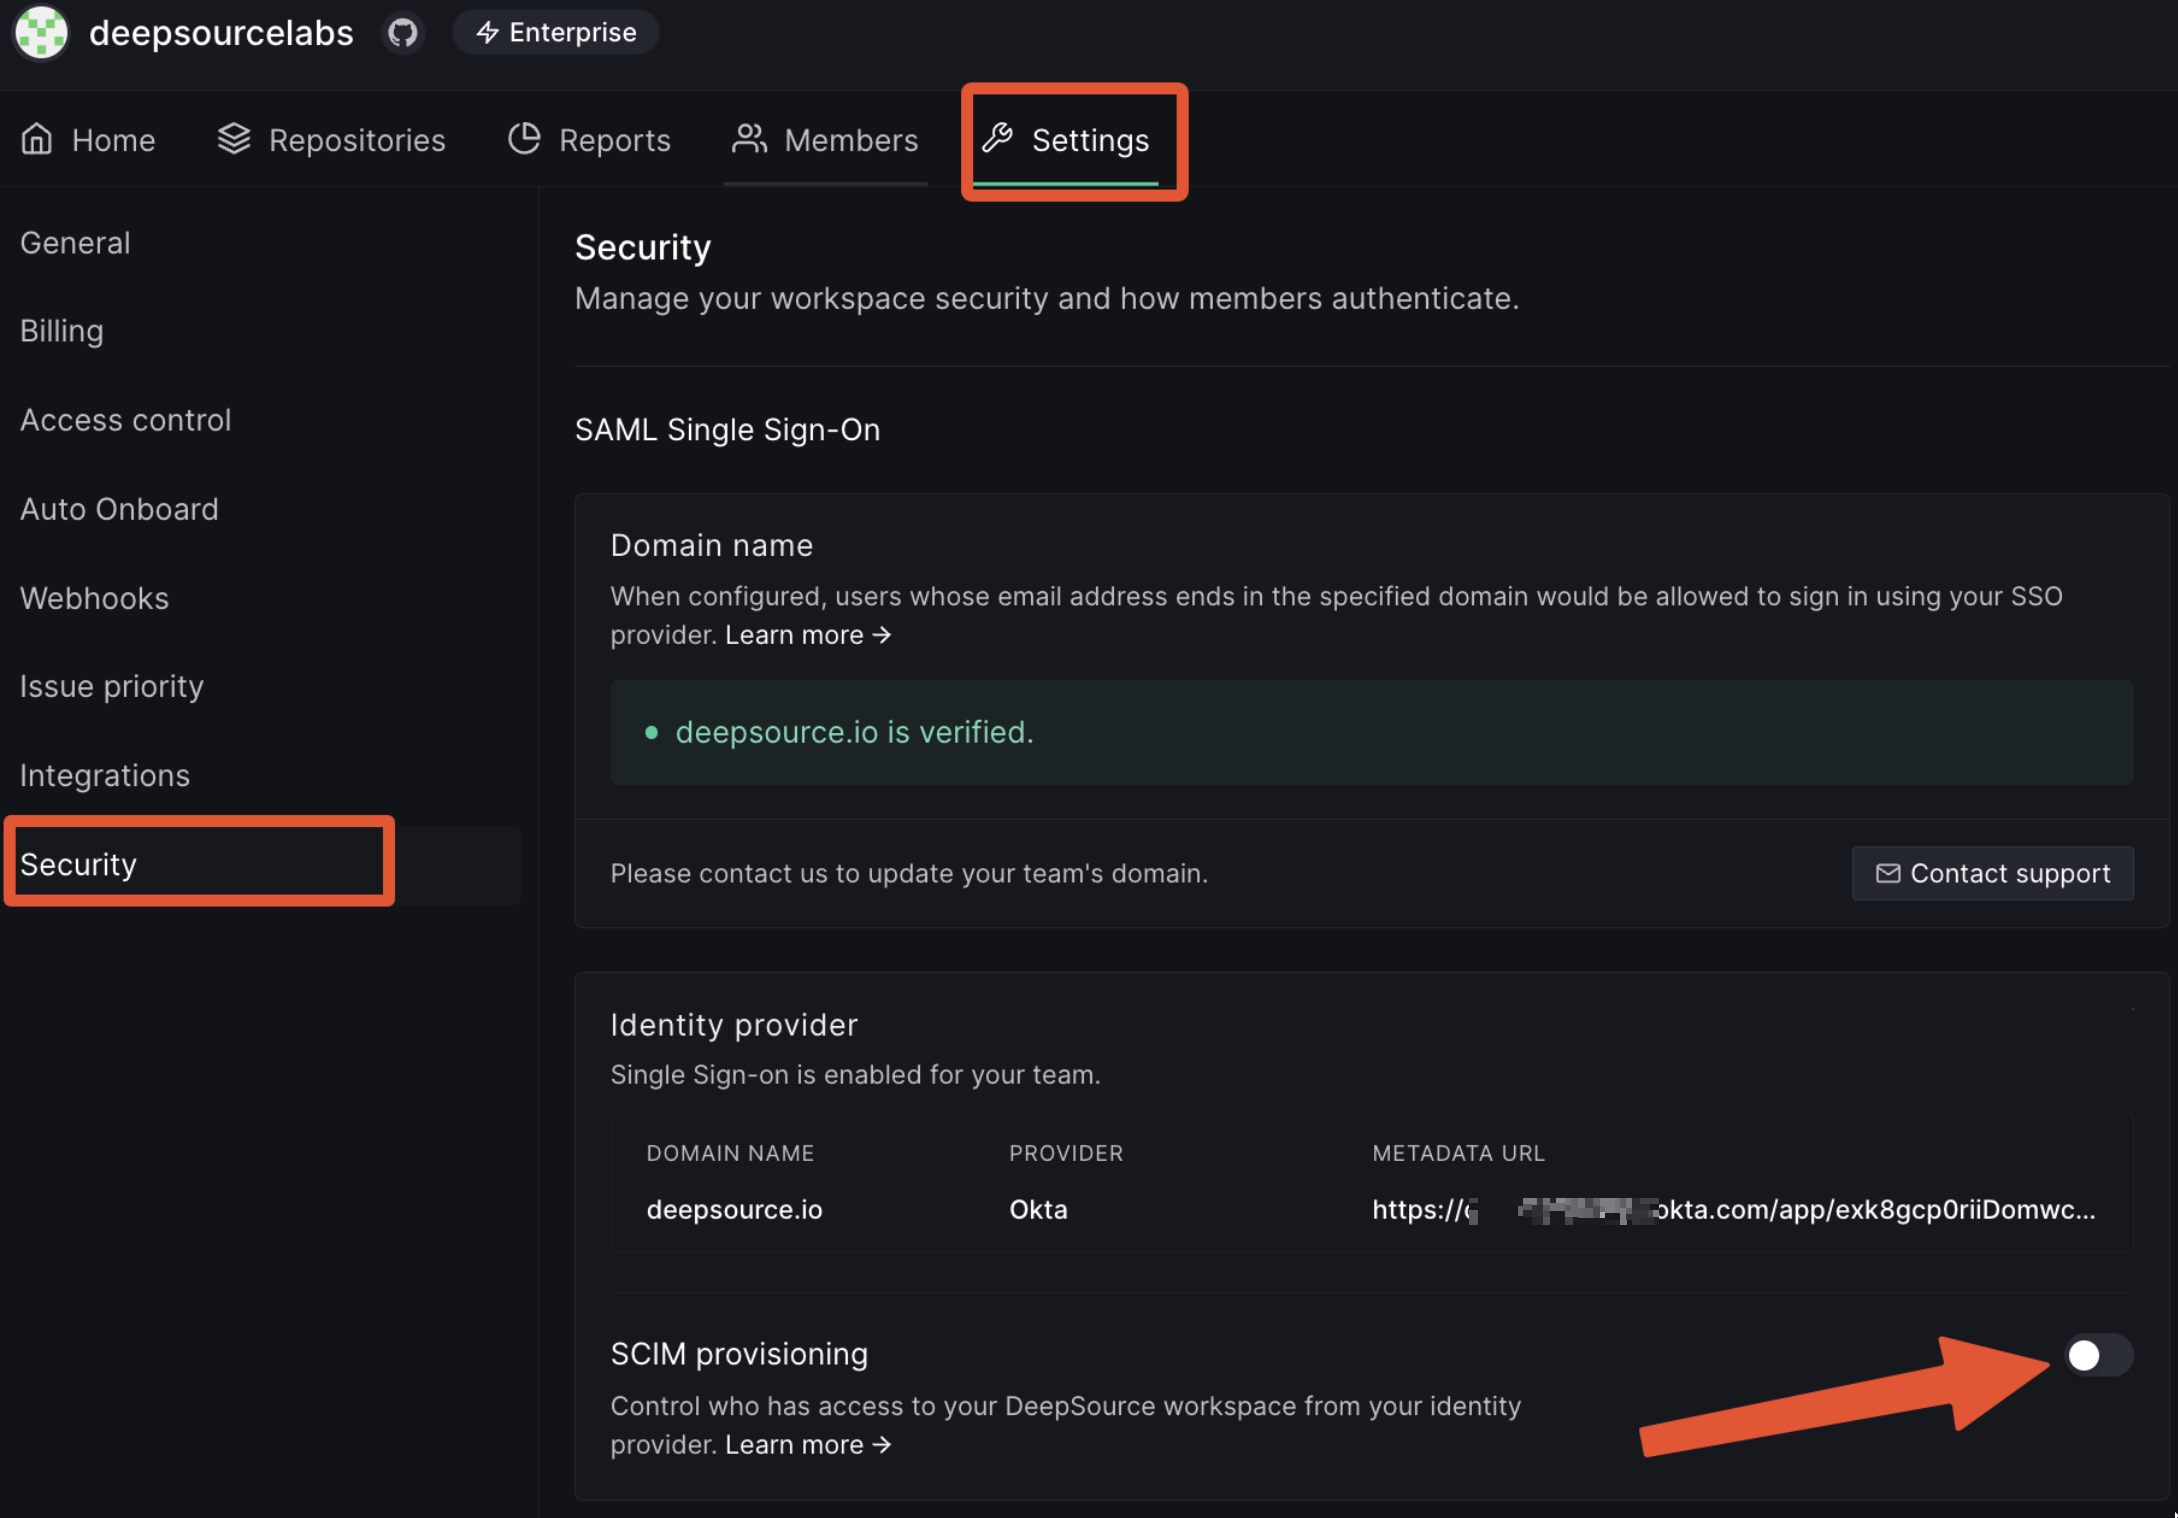The image size is (2178, 1518).
Task: Open Learn more arrow under SCIM provisioning
Action: 881,1444
